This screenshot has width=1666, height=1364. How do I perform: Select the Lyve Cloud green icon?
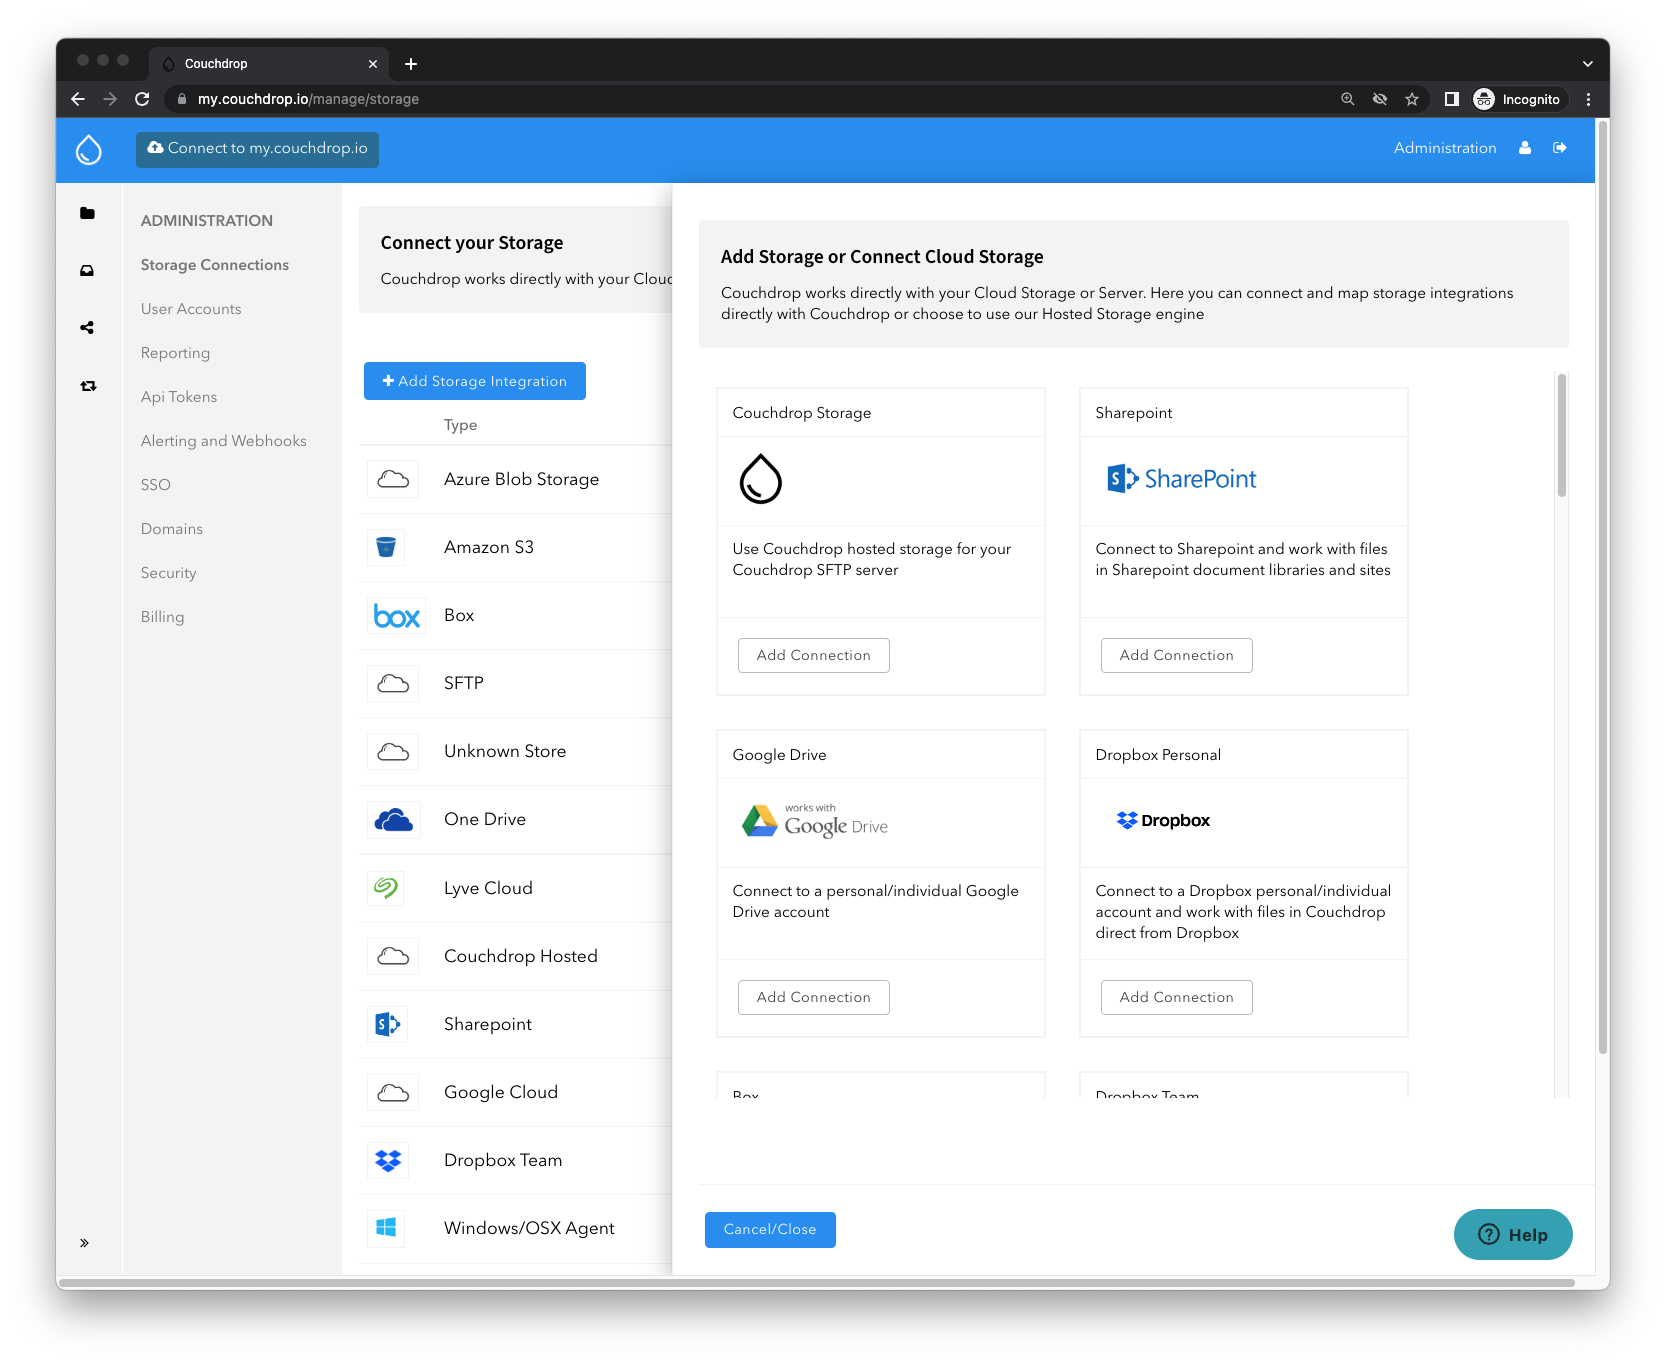pyautogui.click(x=386, y=888)
